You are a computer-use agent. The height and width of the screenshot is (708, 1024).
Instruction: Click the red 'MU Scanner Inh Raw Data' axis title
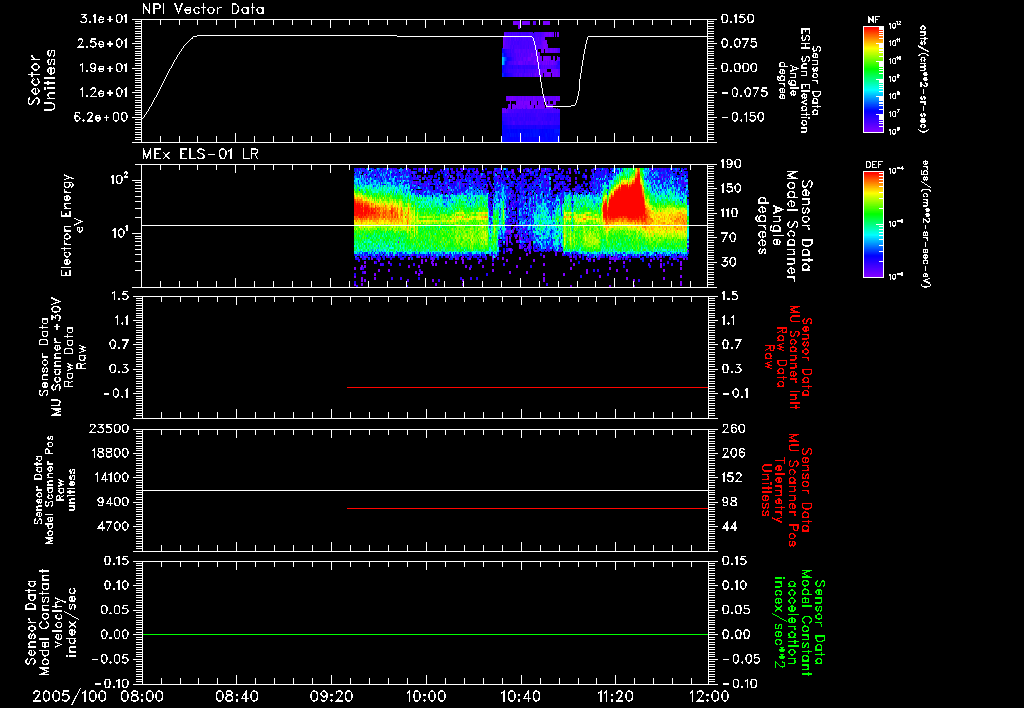(x=787, y=357)
